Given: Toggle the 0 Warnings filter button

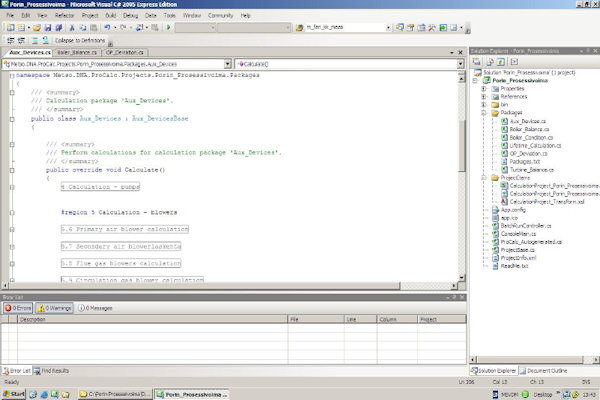Looking at the screenshot, I should point(55,308).
